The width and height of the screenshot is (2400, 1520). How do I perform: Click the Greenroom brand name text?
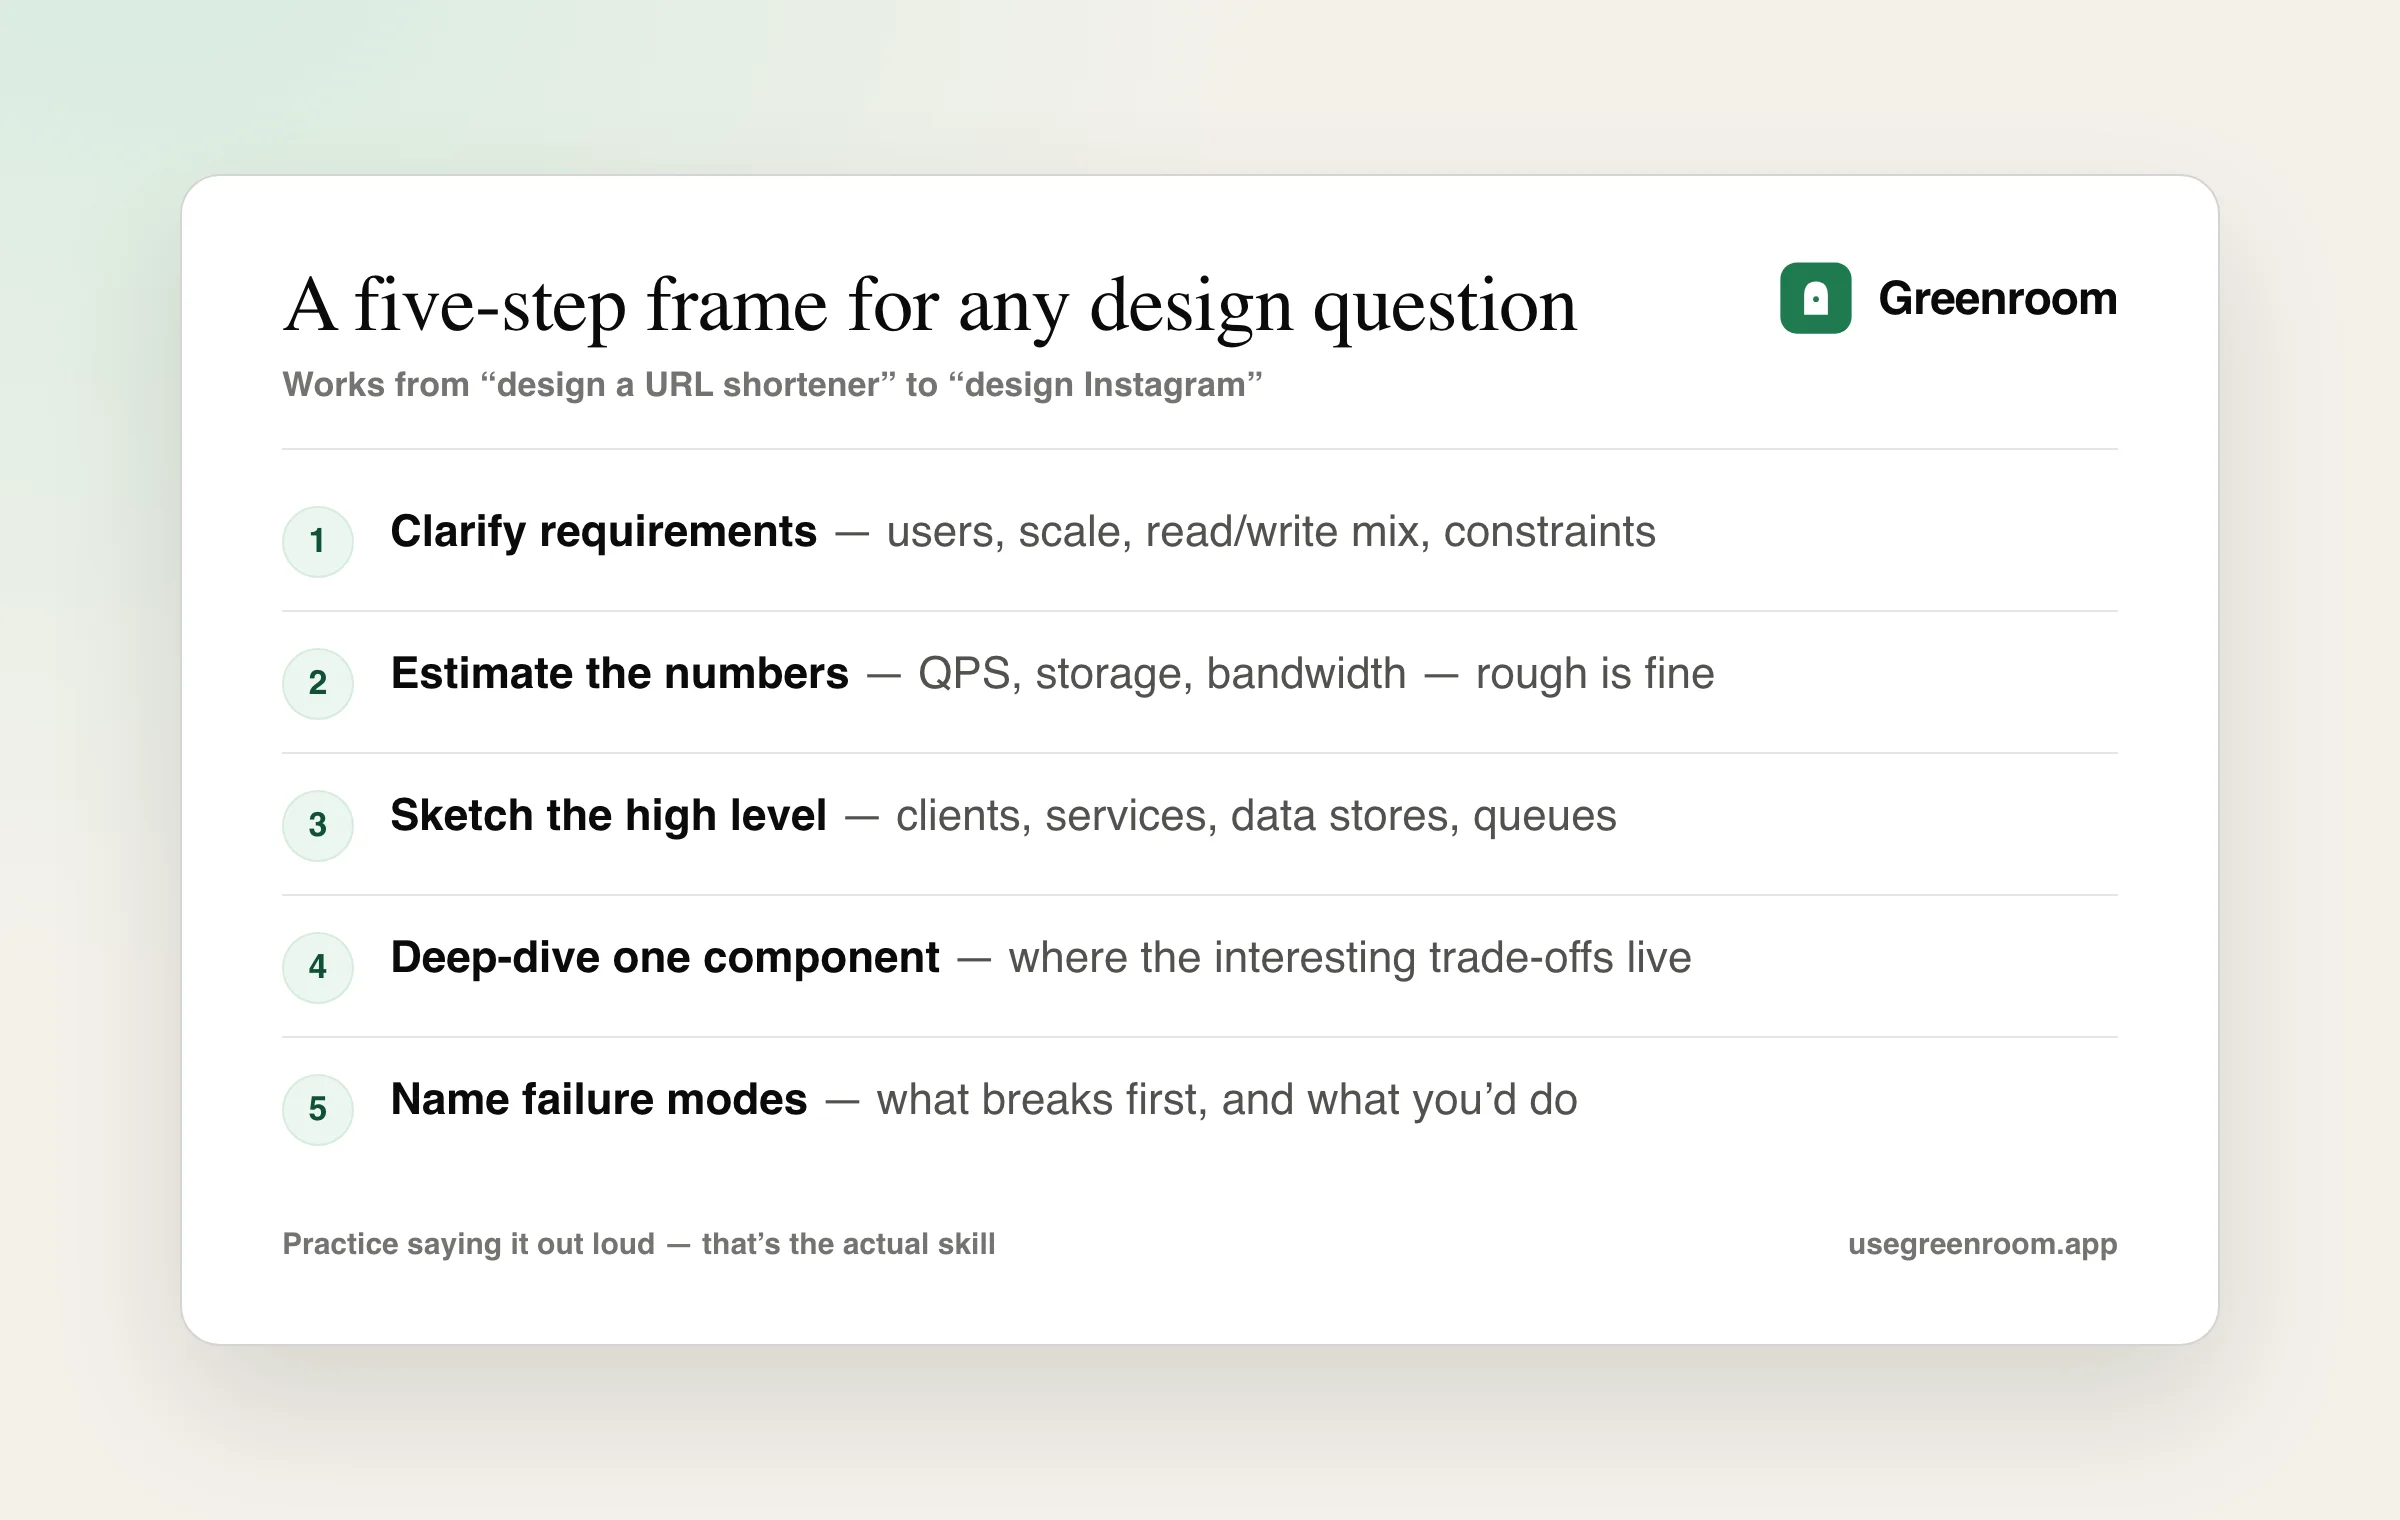tap(1998, 298)
